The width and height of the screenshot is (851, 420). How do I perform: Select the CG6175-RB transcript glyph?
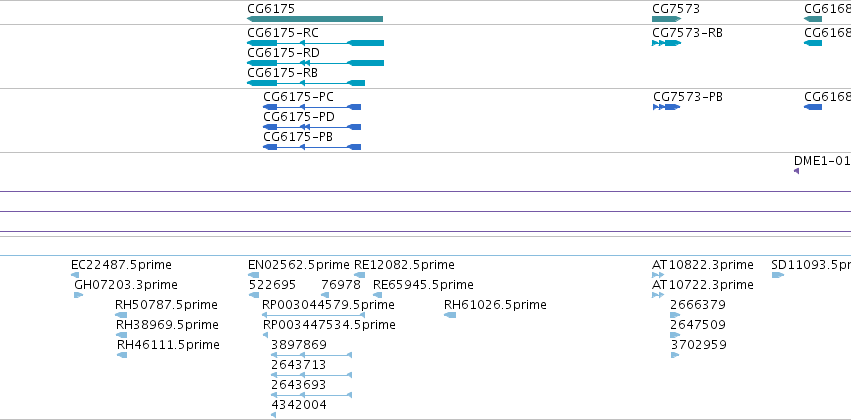coord(306,83)
